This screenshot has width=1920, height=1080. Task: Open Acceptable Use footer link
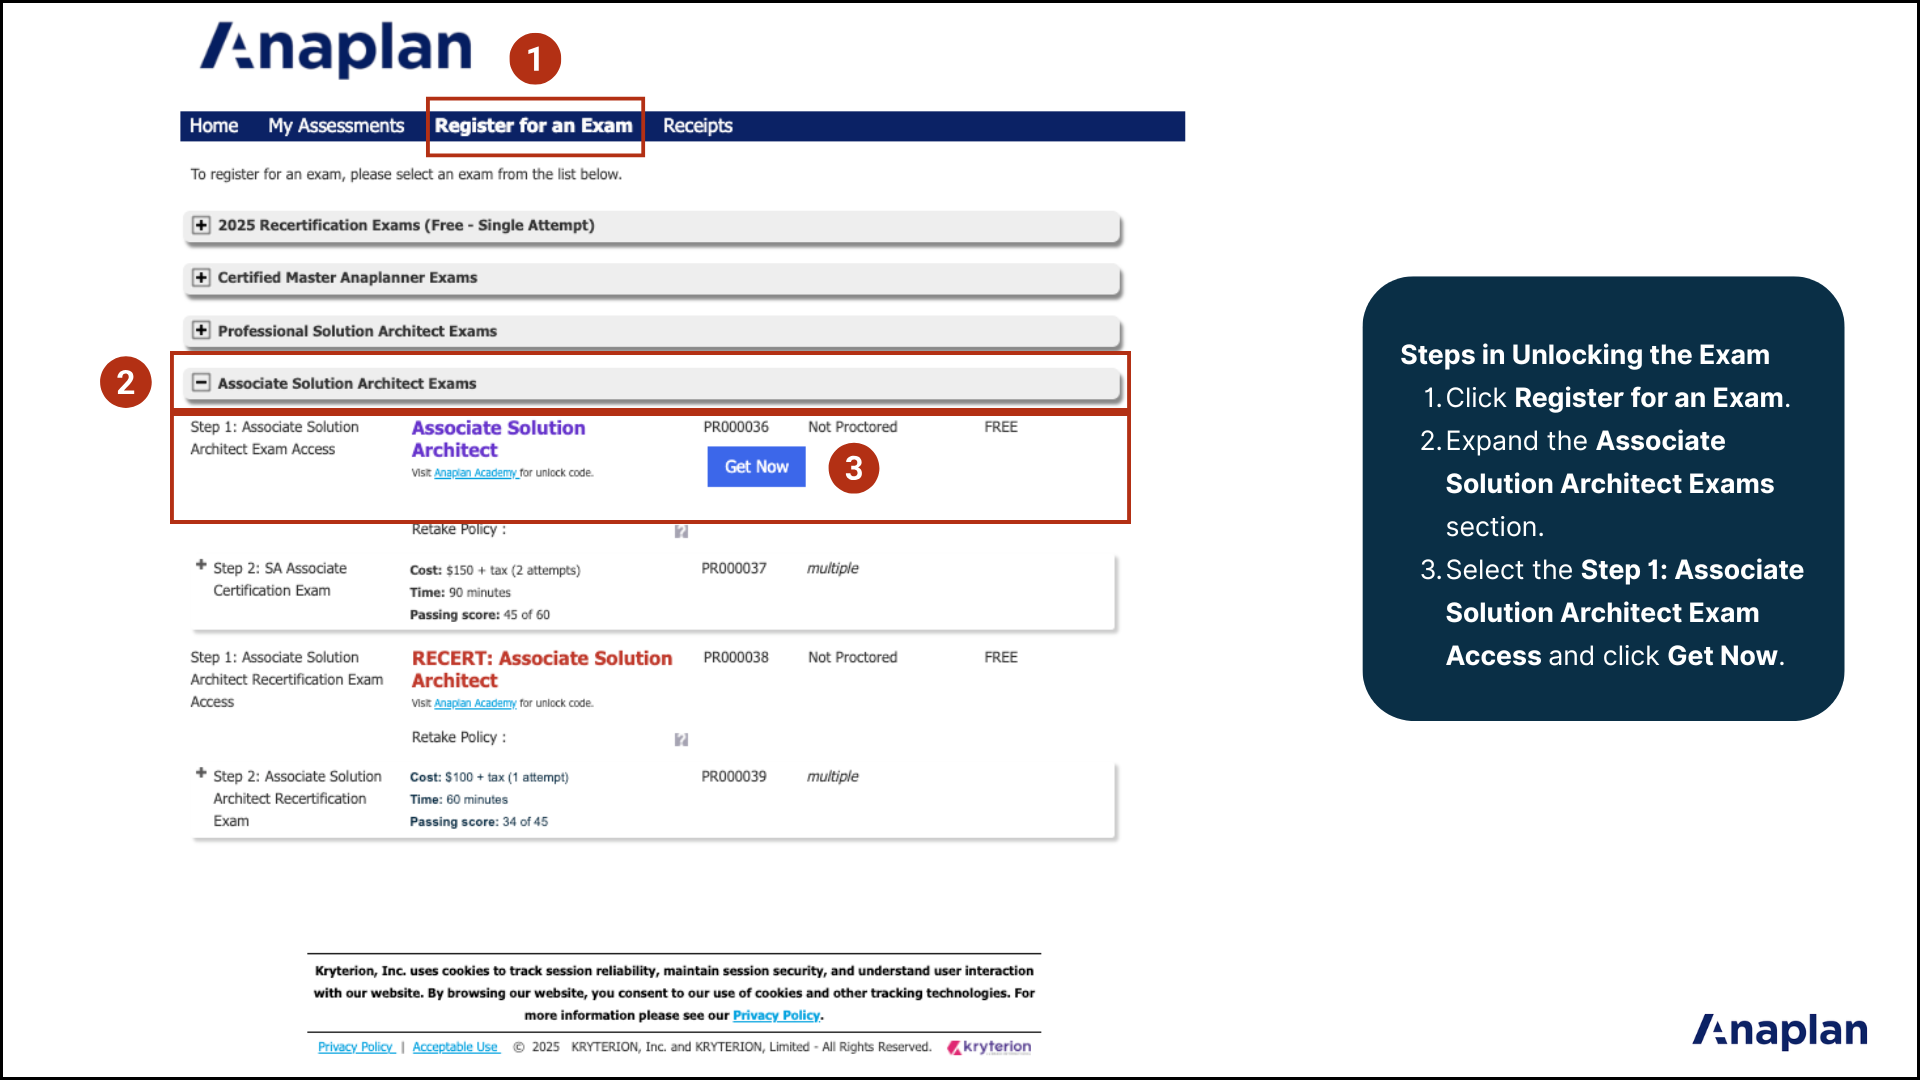(x=455, y=1047)
